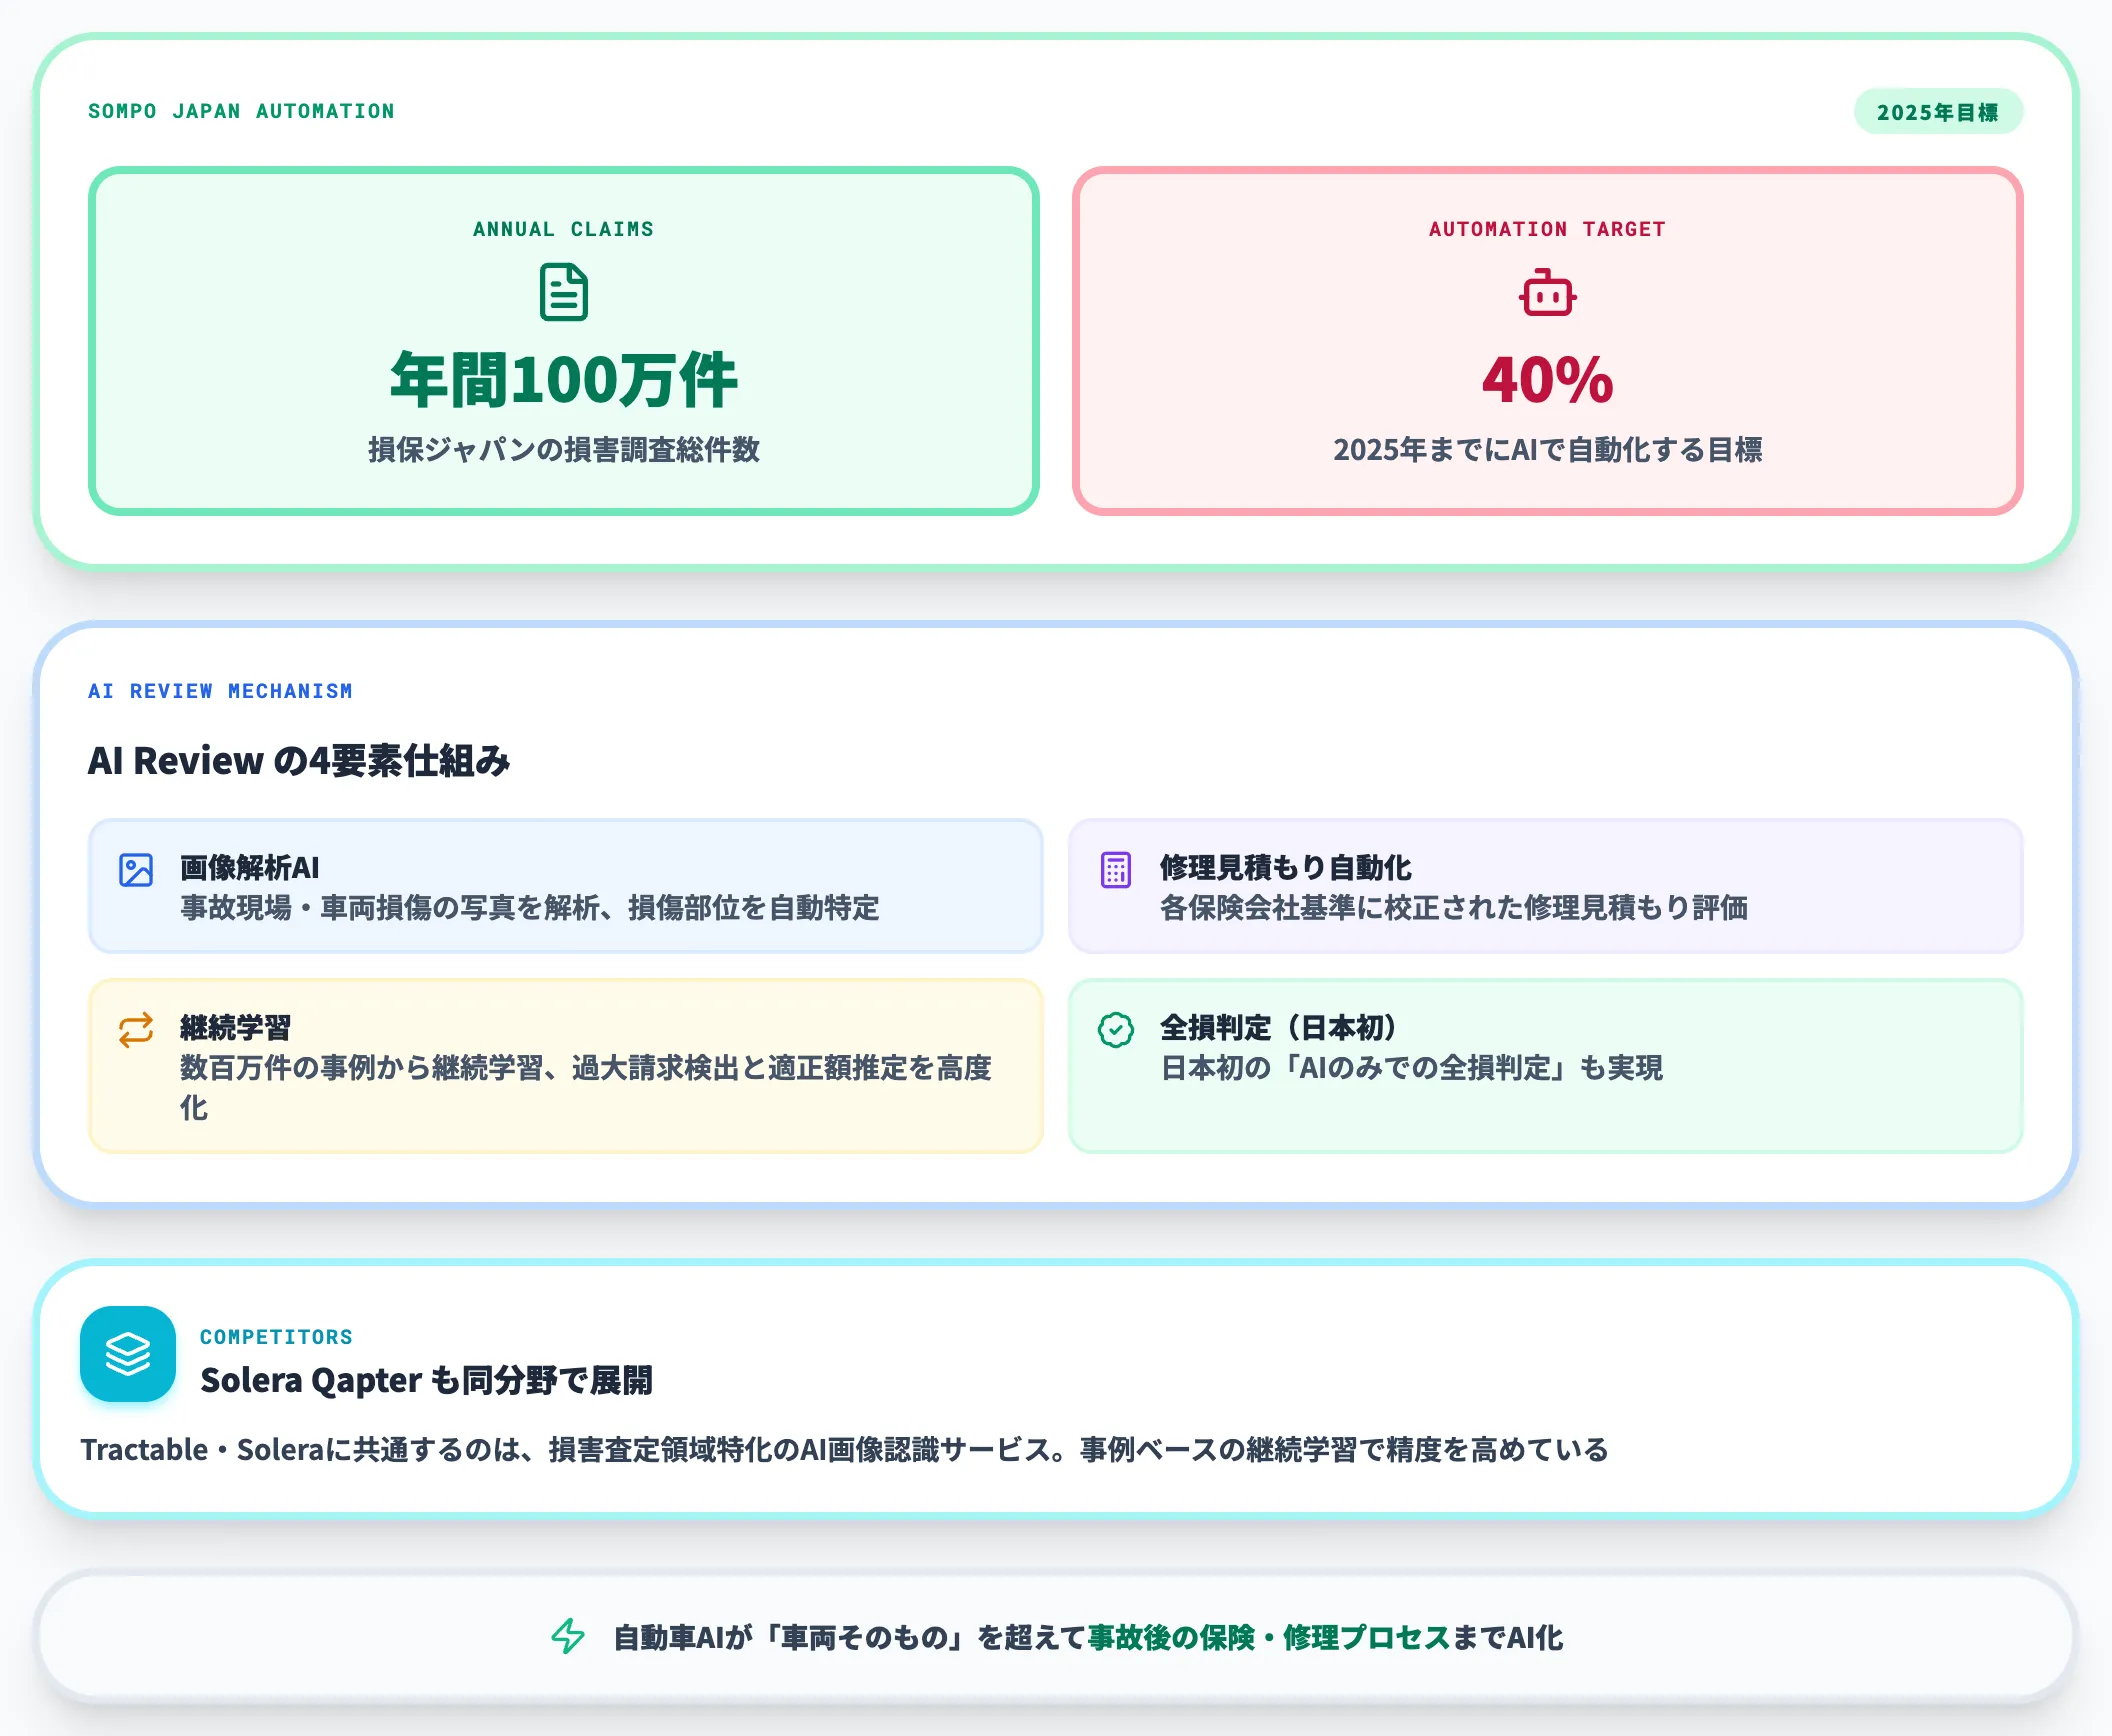The image size is (2112, 1736).
Task: Click the 全損判定（日本初） title
Action: click(1279, 1027)
